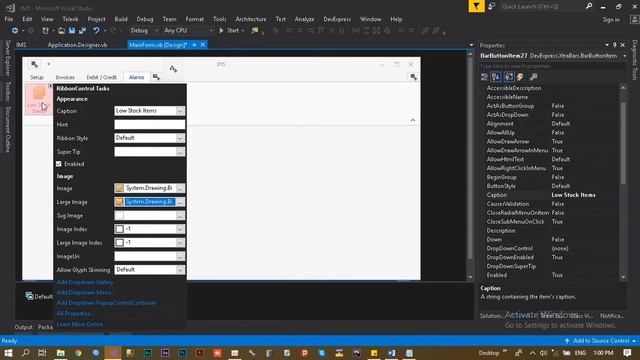Select the Debit / Credit ribbon tab
The image size is (640, 360).
coord(101,77)
